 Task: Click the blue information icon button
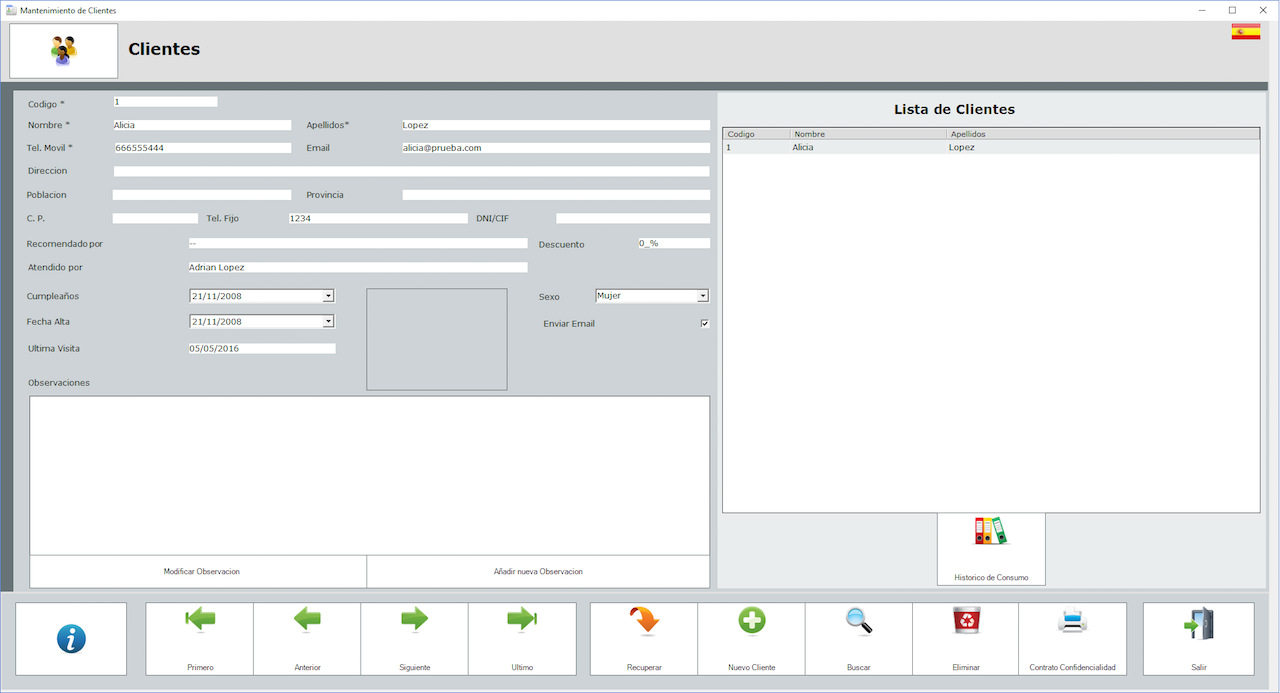pyautogui.click(x=71, y=638)
